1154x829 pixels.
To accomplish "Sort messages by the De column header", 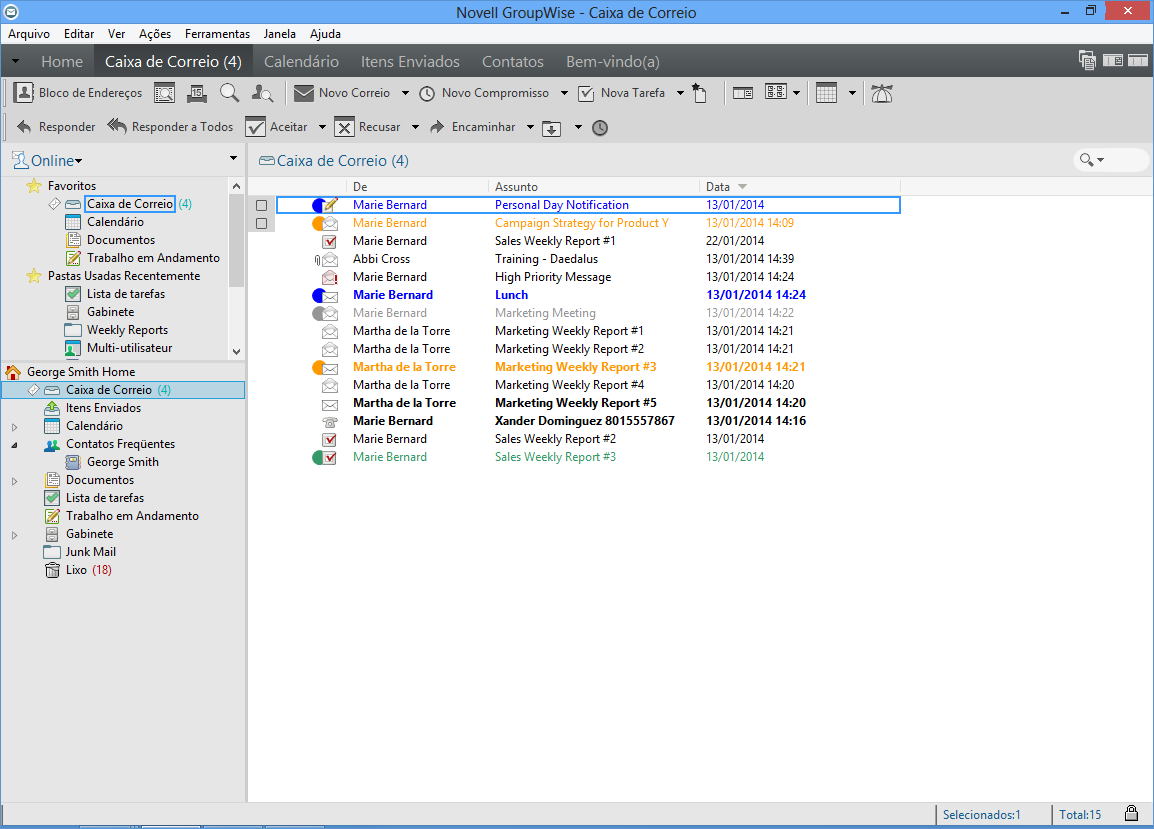I will pyautogui.click(x=417, y=187).
